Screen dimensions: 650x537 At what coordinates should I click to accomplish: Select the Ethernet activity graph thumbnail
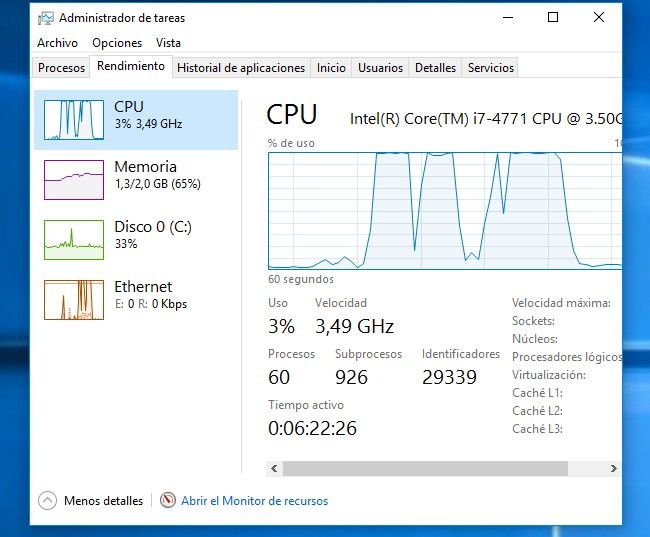coord(74,300)
